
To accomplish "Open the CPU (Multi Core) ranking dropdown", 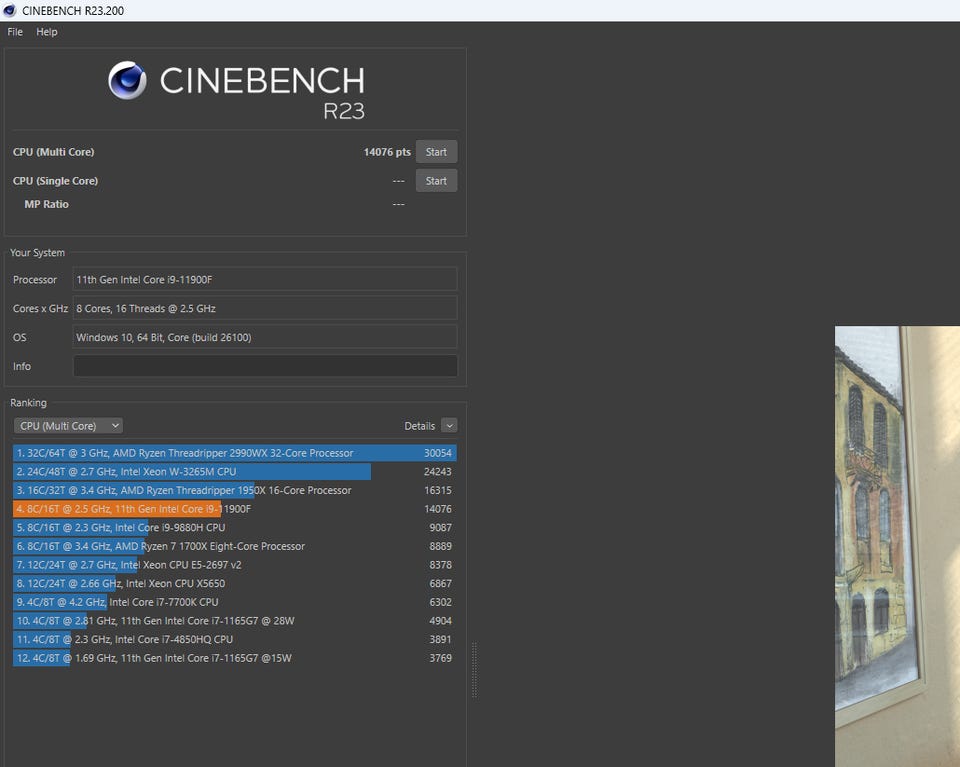I will click(x=68, y=425).
